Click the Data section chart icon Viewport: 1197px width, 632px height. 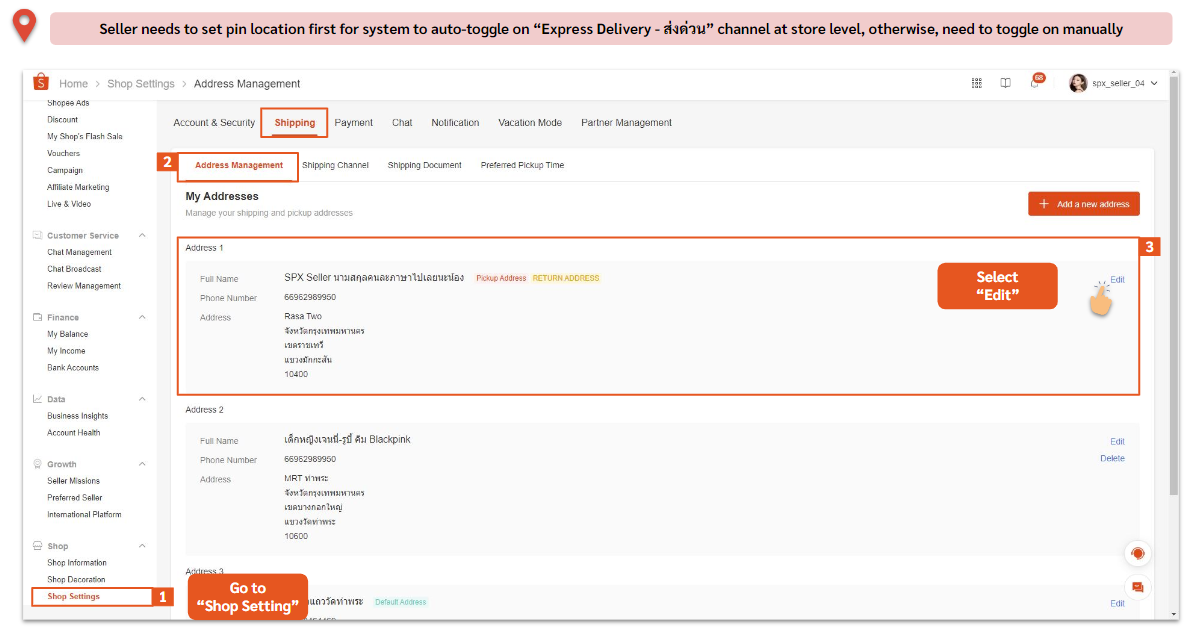pos(37,399)
